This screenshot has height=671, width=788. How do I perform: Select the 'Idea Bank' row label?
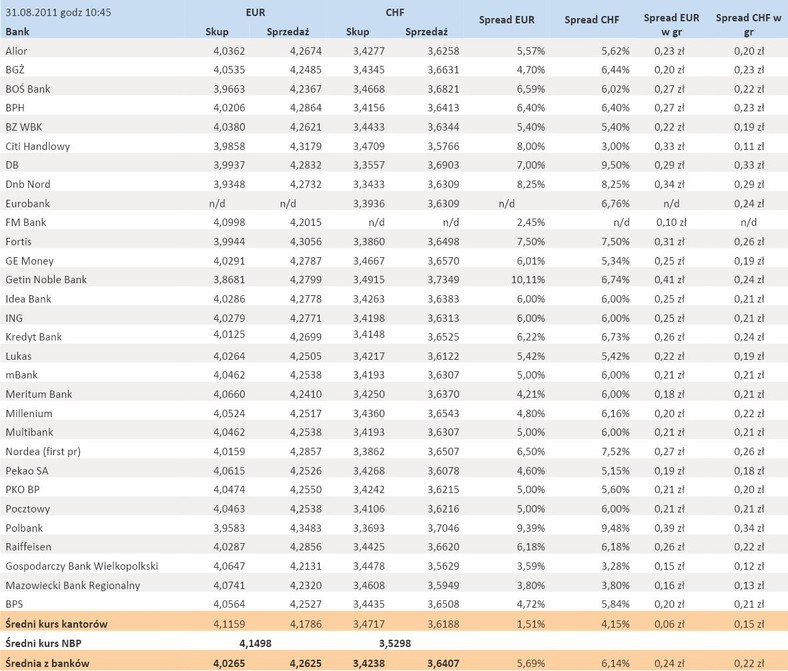[28, 299]
